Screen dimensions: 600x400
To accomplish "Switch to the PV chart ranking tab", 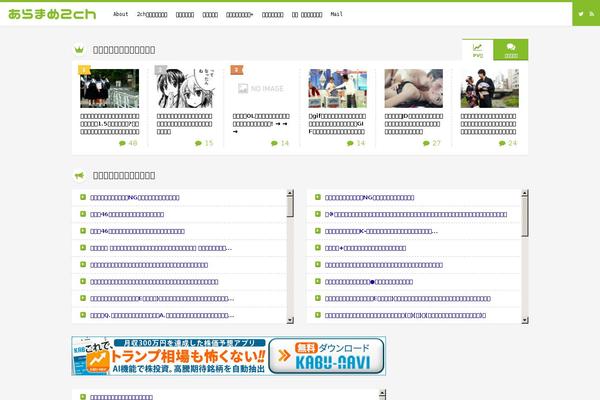I will point(478,50).
